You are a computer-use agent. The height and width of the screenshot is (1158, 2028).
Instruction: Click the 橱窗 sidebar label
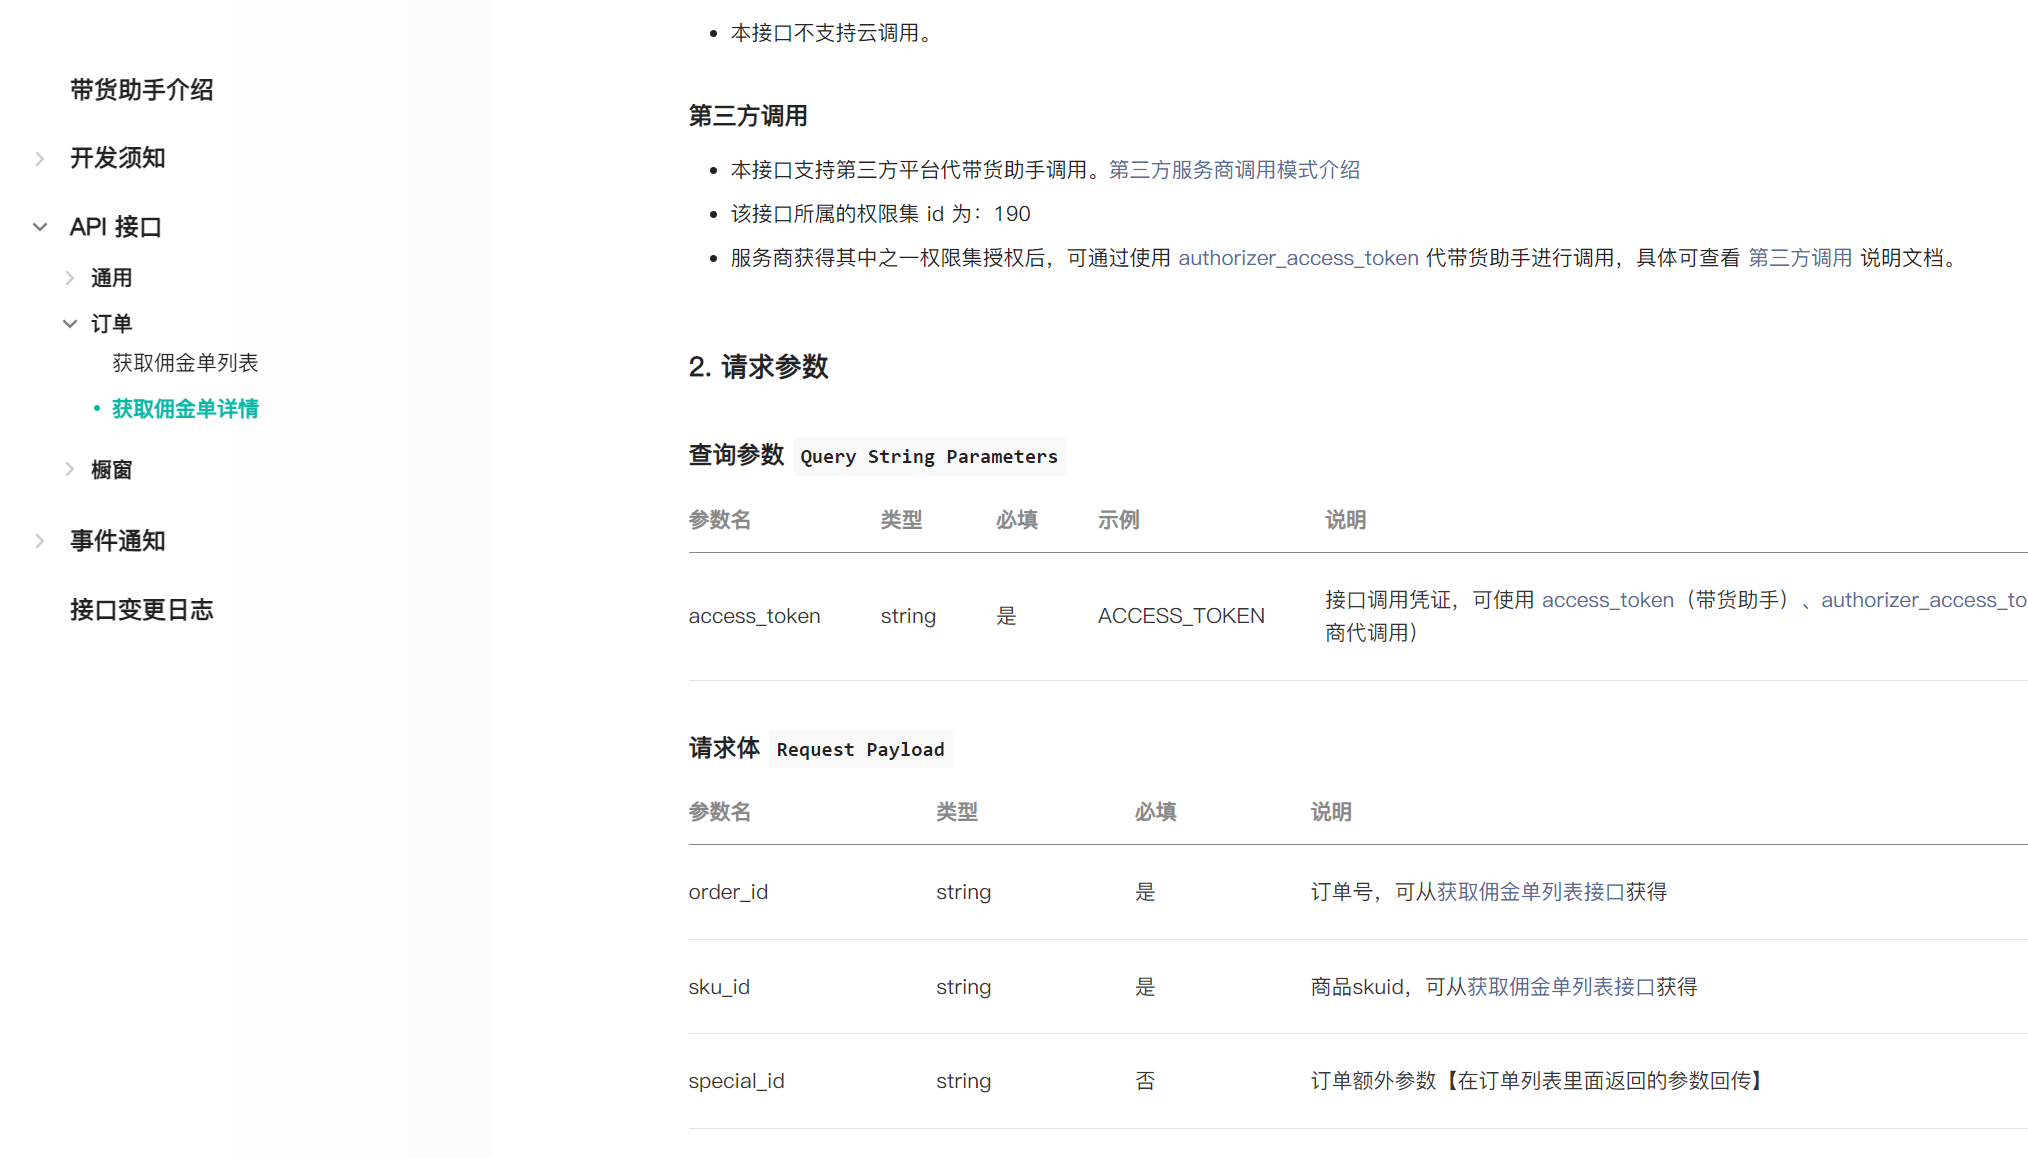click(111, 470)
